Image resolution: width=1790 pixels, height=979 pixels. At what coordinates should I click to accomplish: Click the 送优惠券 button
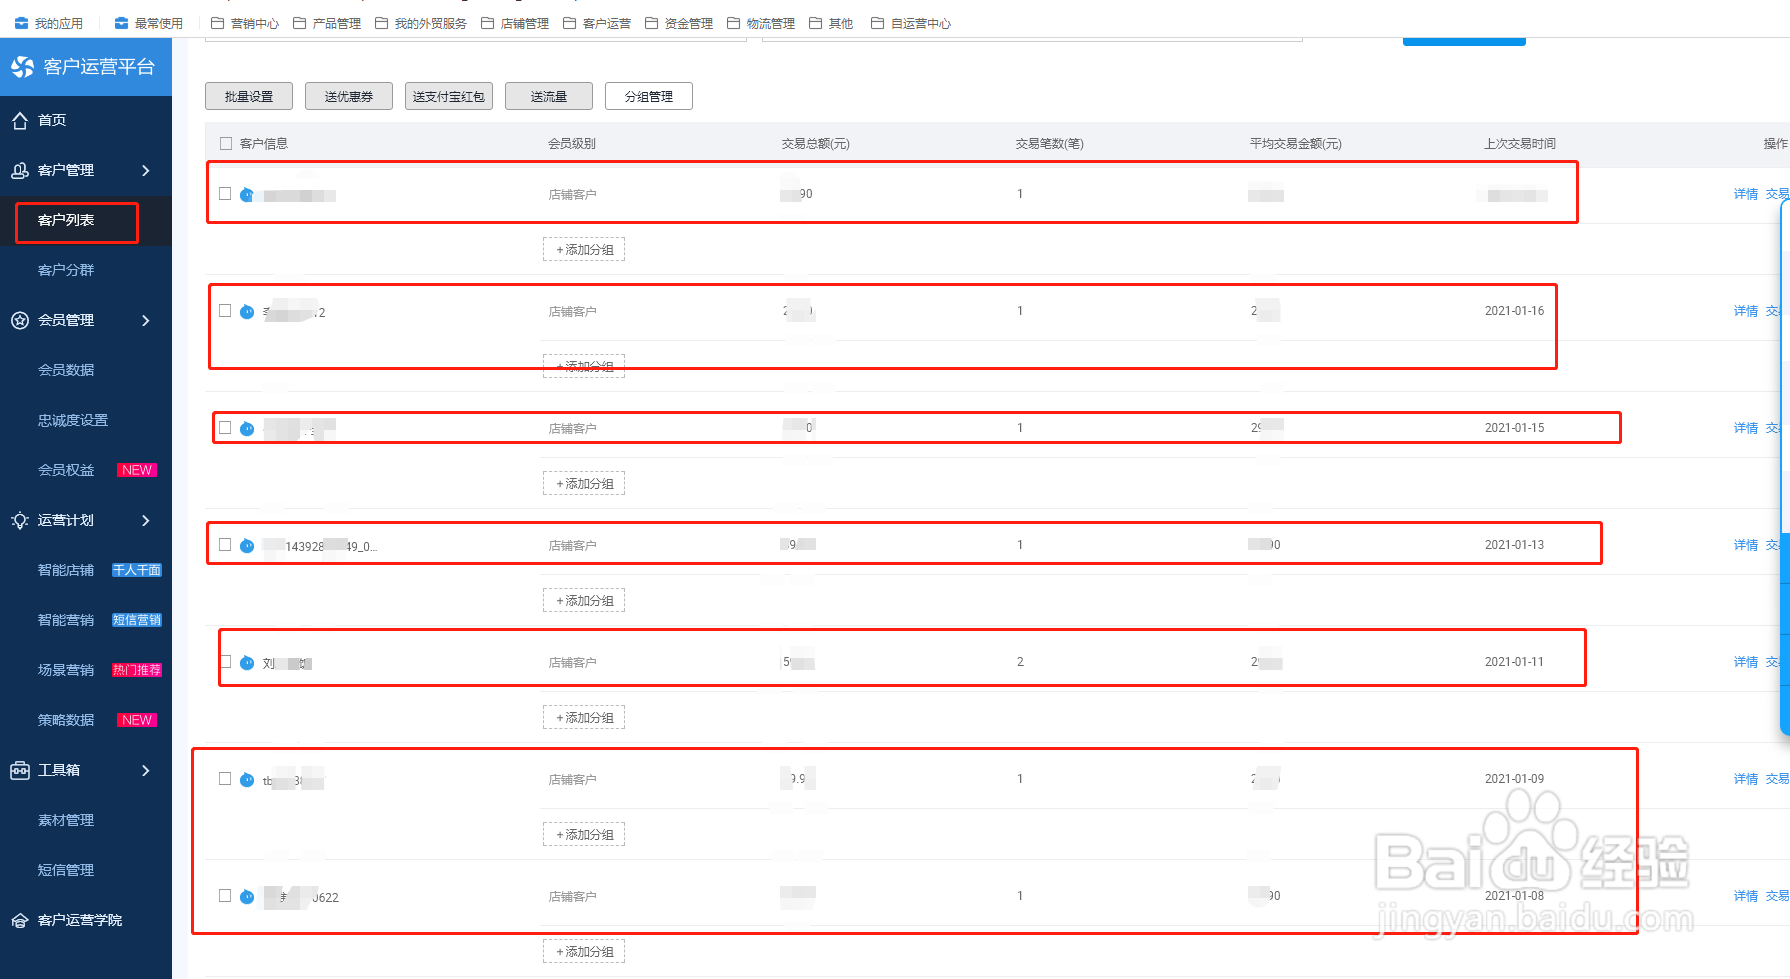(349, 96)
